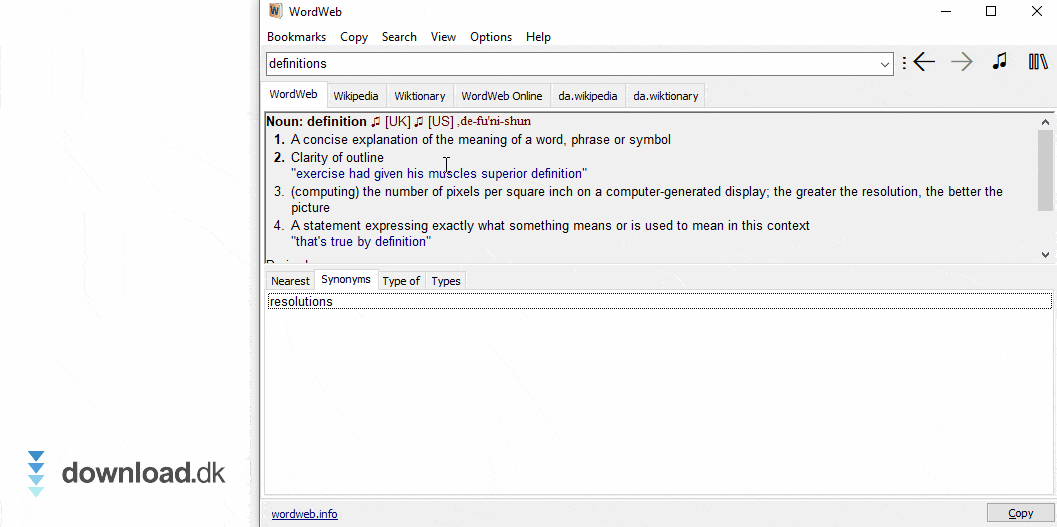
Task: Click the [UK] pronunciation label
Action: [x=398, y=122]
